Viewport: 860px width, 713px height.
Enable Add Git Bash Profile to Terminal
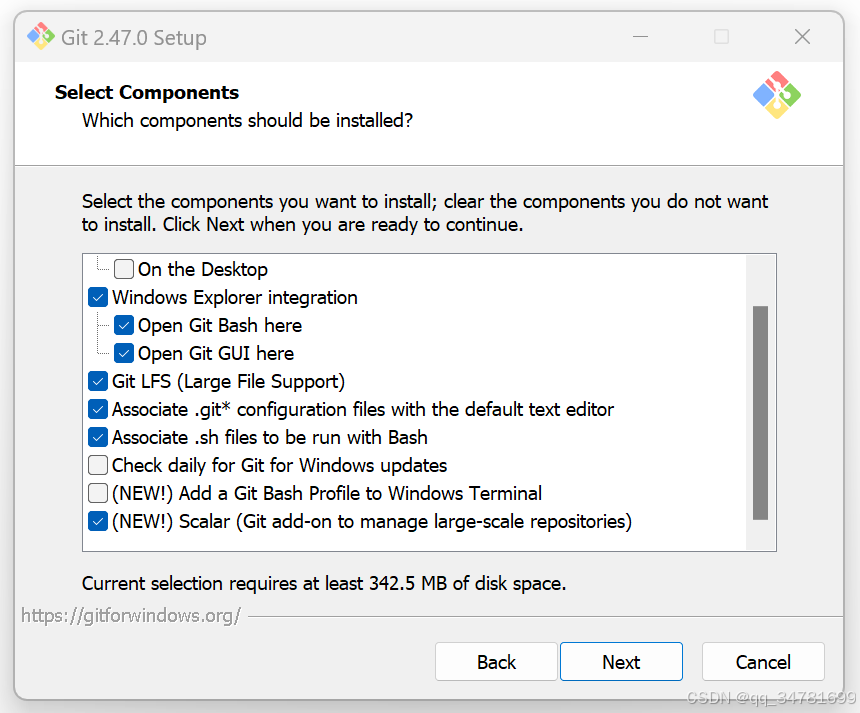(x=98, y=493)
